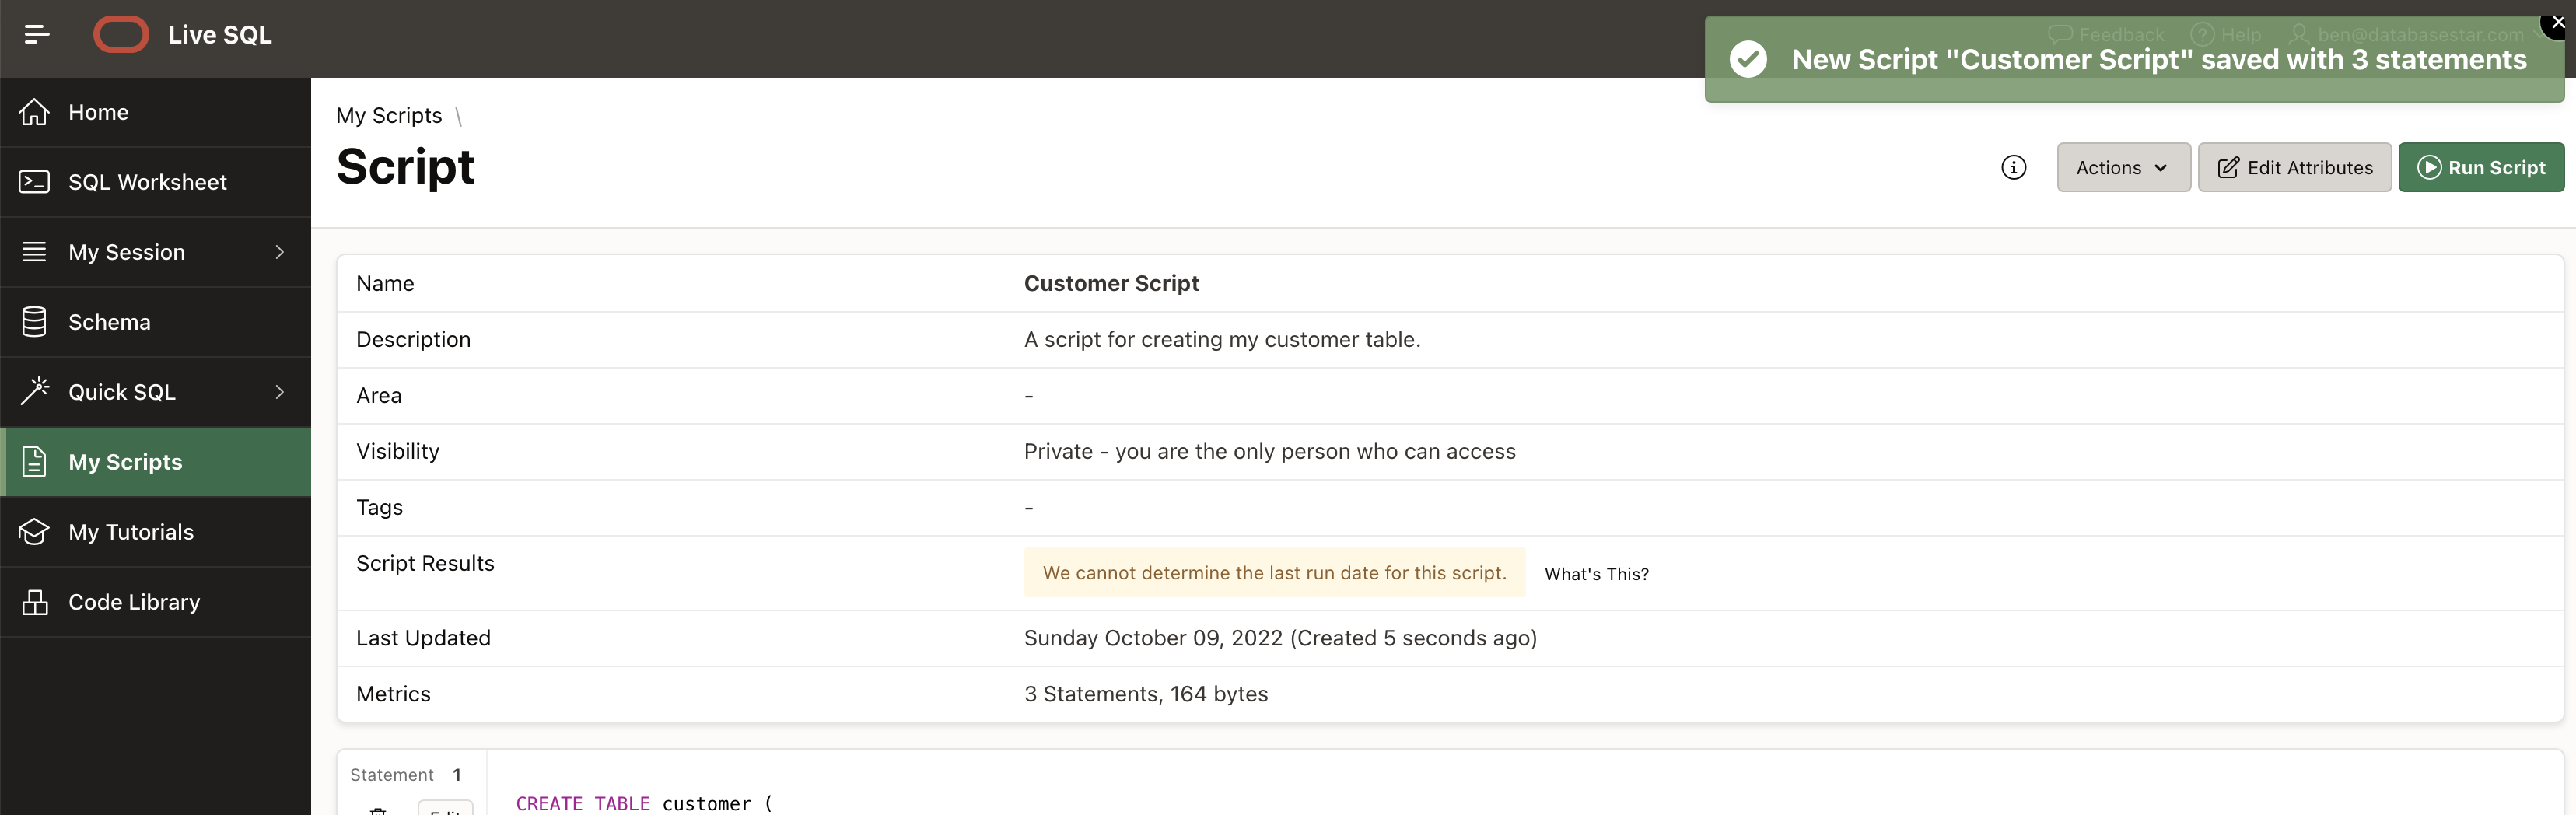Image resolution: width=2576 pixels, height=815 pixels.
Task: Expand the Quick SQL submenu chevron
Action: (x=279, y=392)
